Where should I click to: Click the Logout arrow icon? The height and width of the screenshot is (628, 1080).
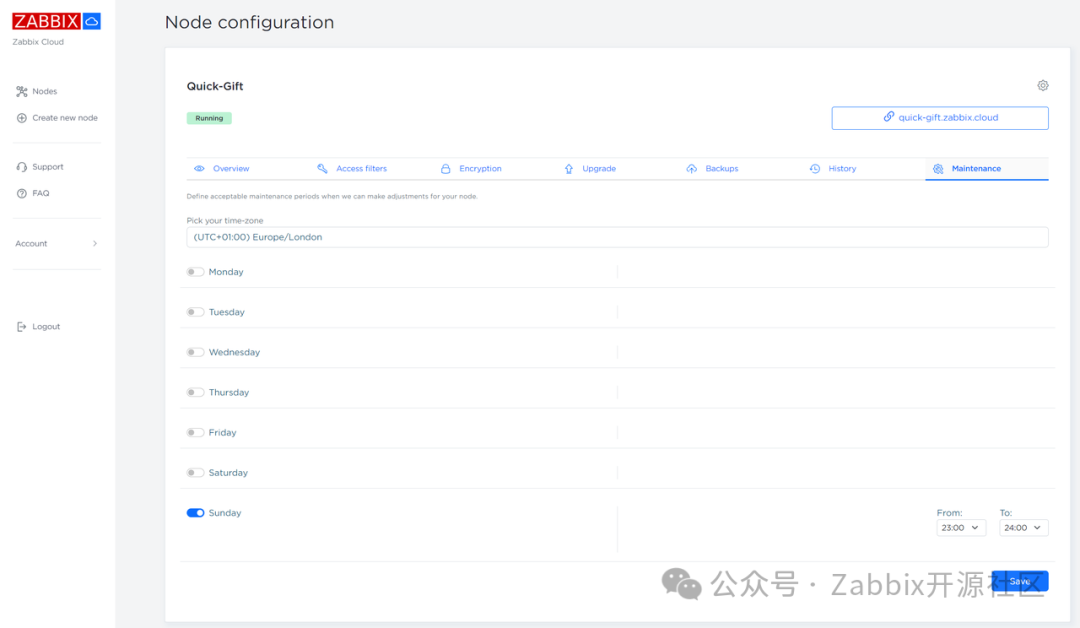pyautogui.click(x=22, y=326)
